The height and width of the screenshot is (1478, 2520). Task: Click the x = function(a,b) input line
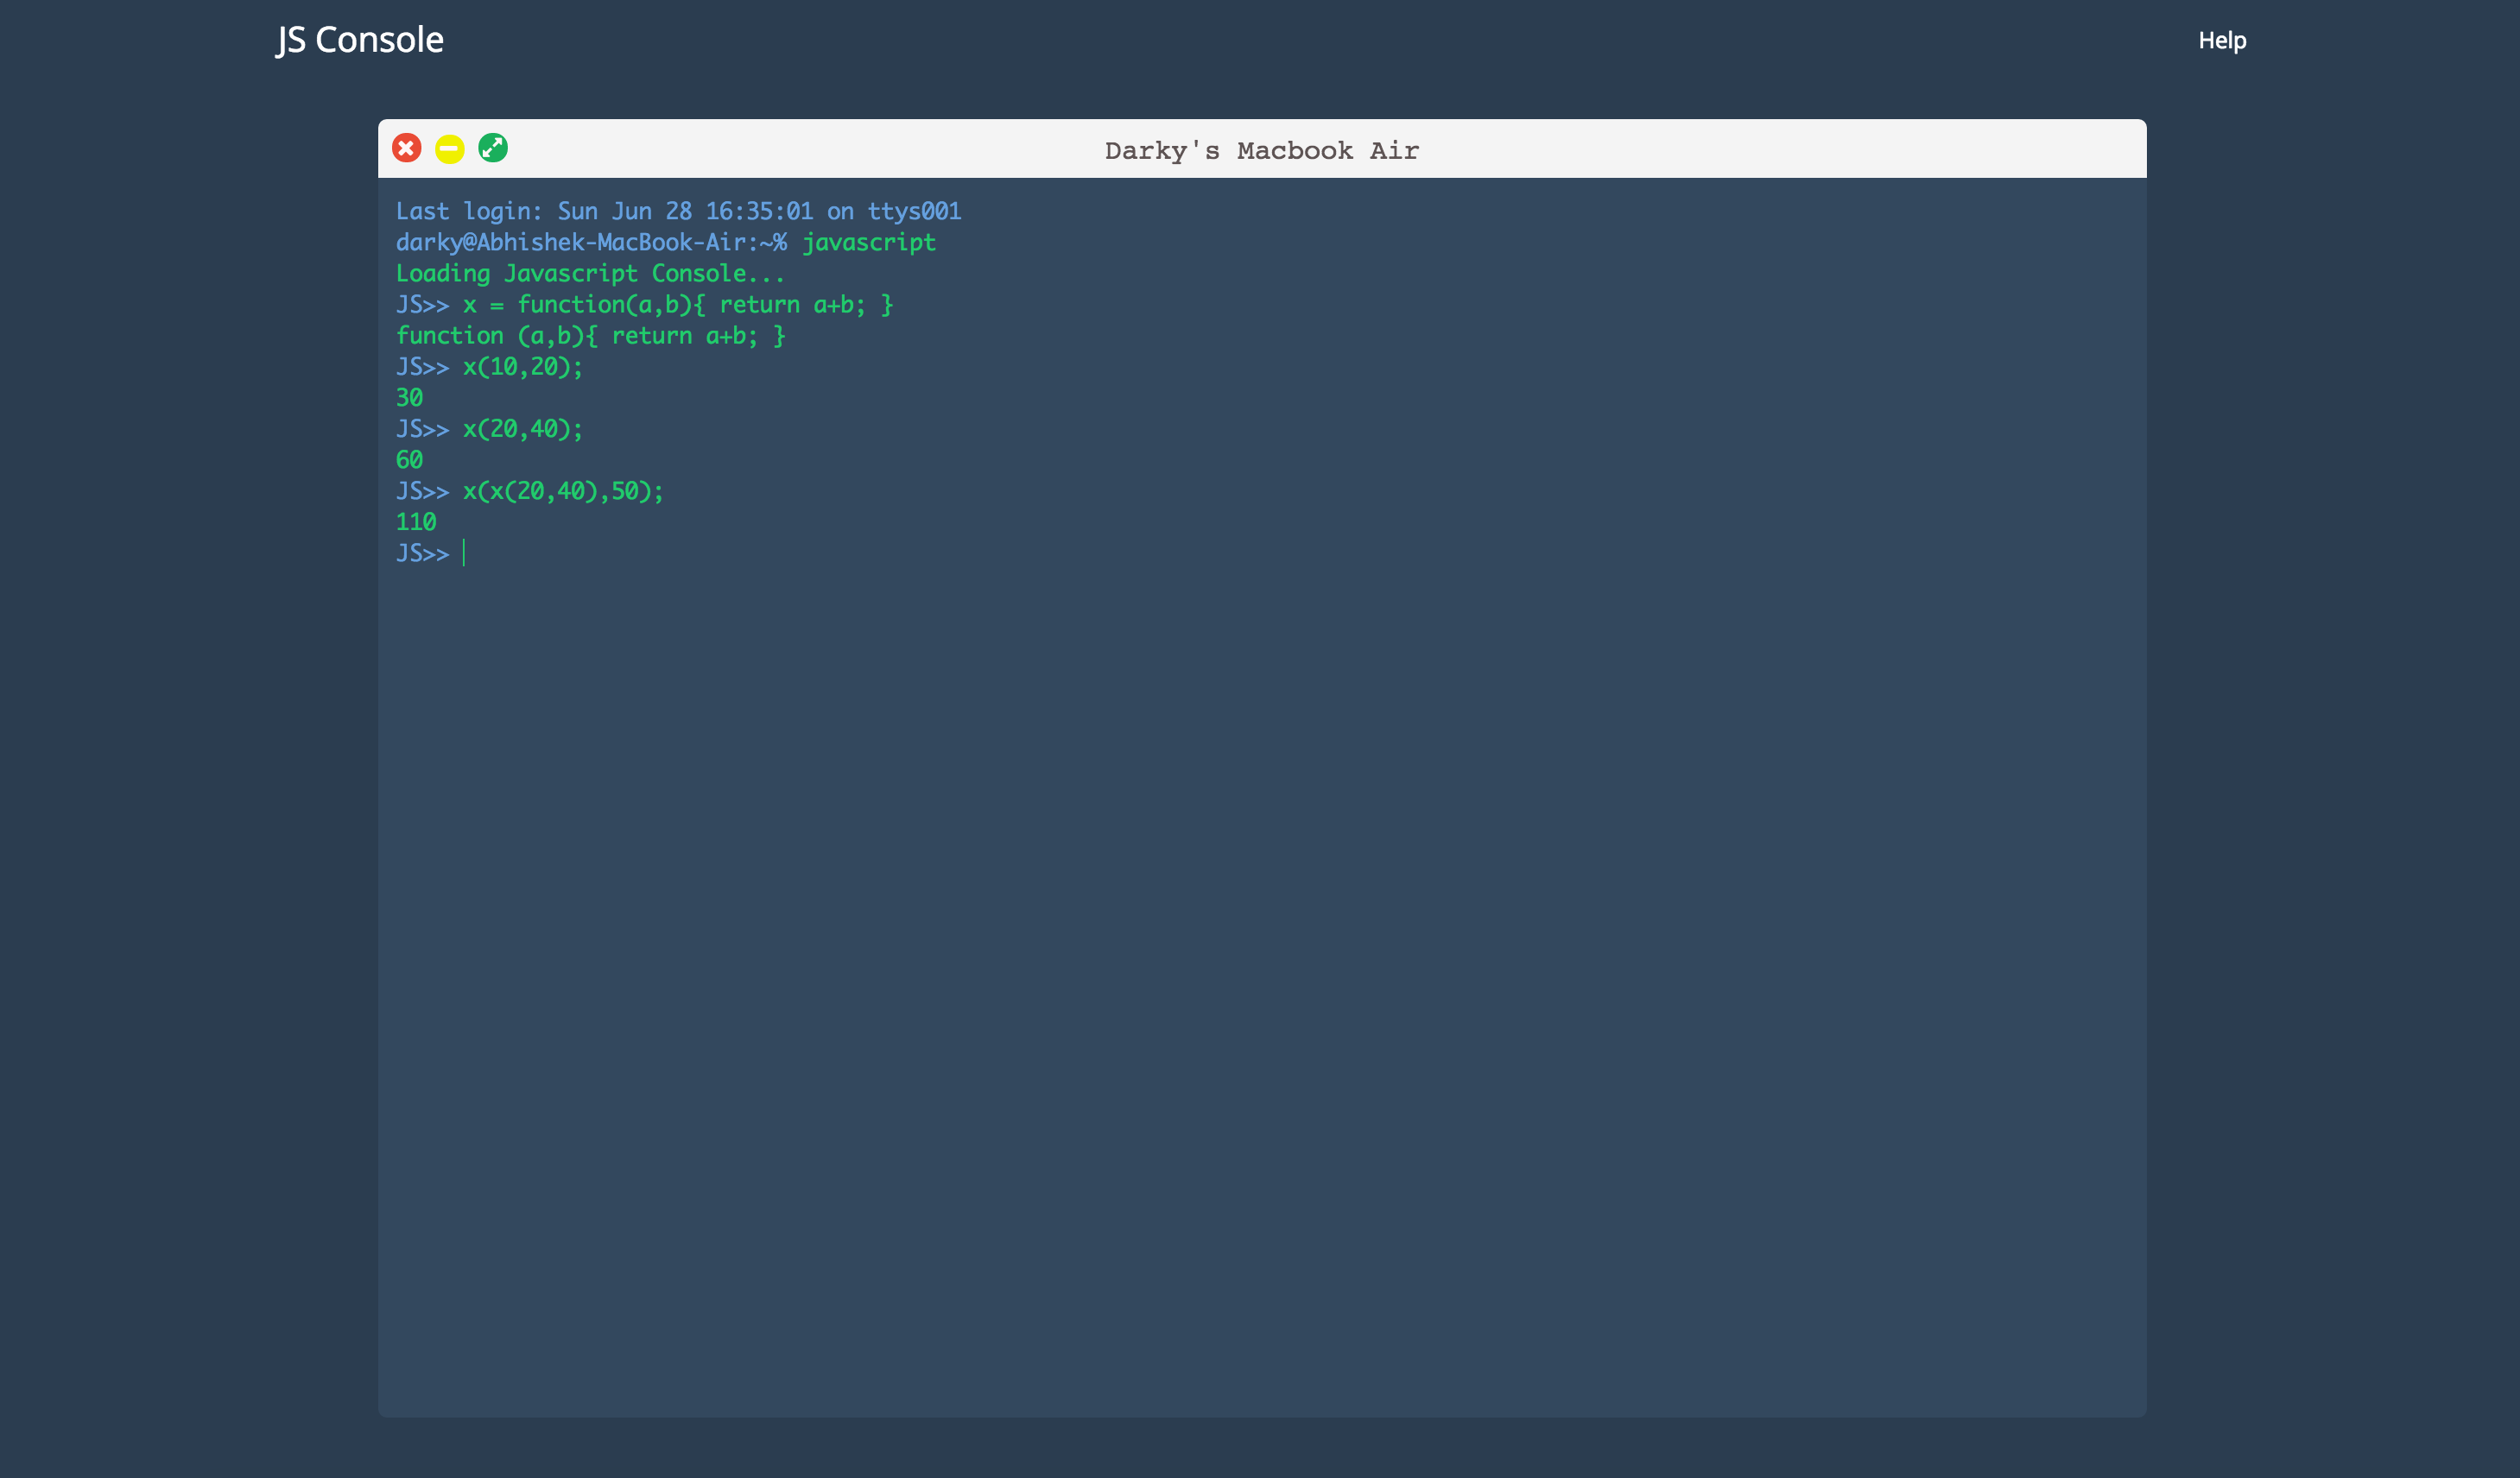[677, 304]
